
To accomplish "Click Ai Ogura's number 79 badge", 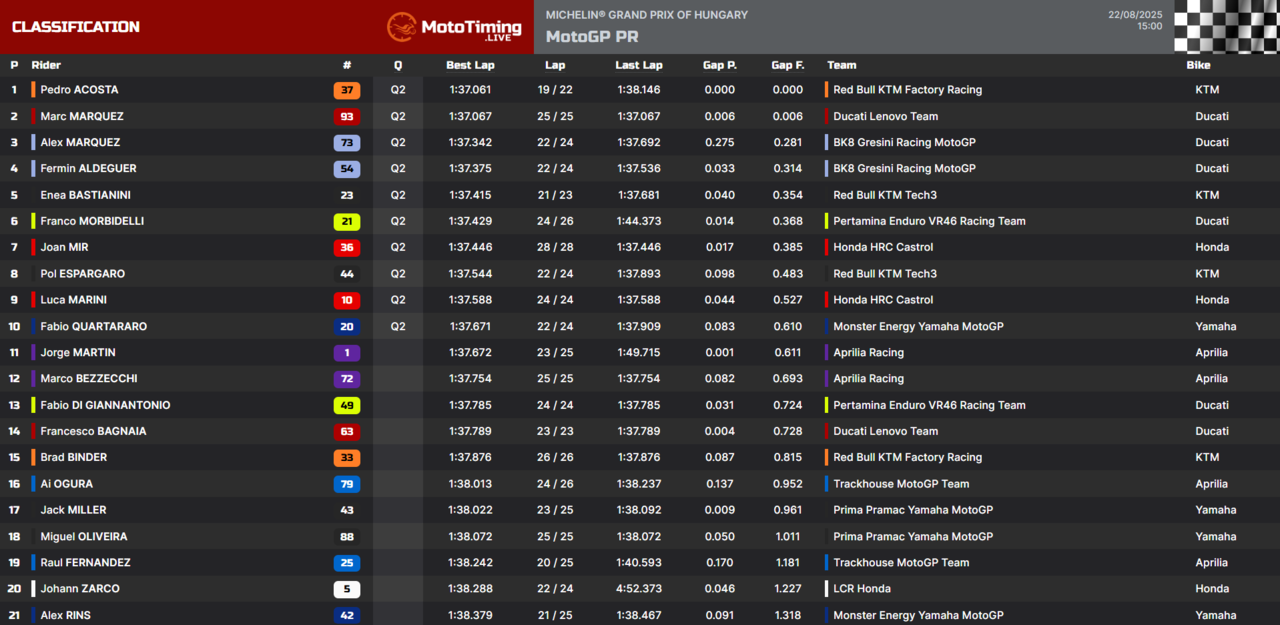I will [347, 484].
